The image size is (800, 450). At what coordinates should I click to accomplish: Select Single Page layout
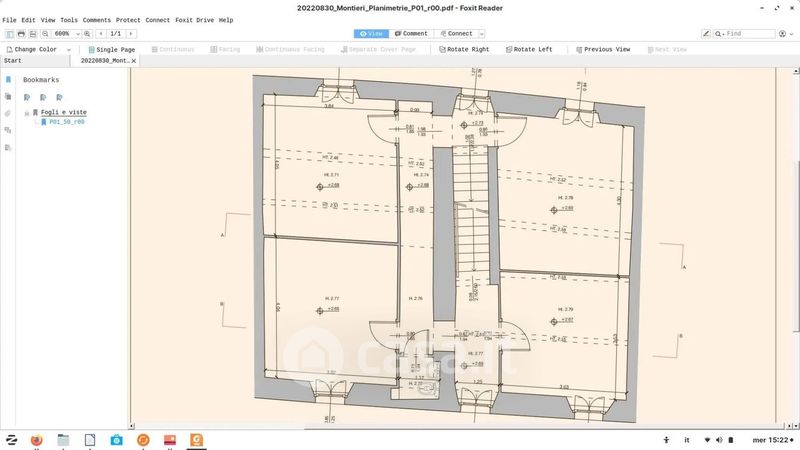pyautogui.click(x=110, y=49)
